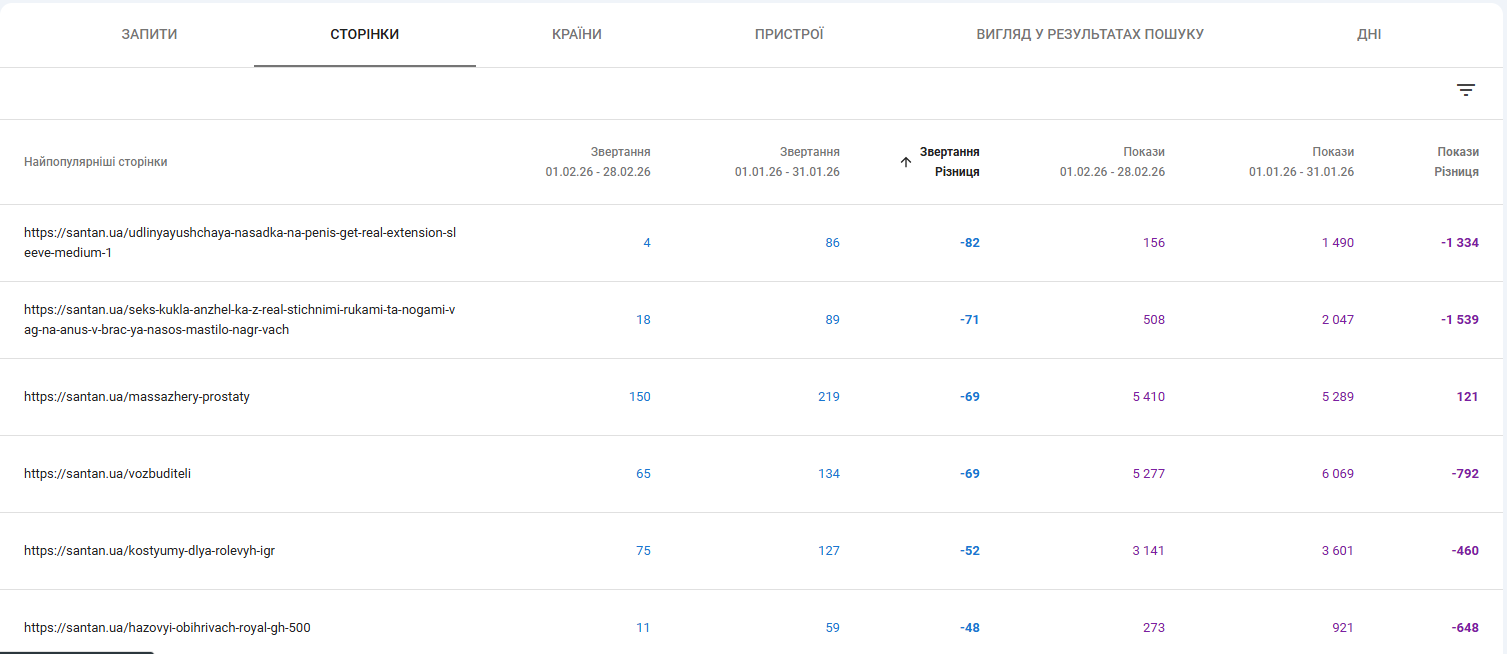Open the kostyumy-dlya-rolevyh-igr page row
The image size is (1507, 654).
(149, 551)
